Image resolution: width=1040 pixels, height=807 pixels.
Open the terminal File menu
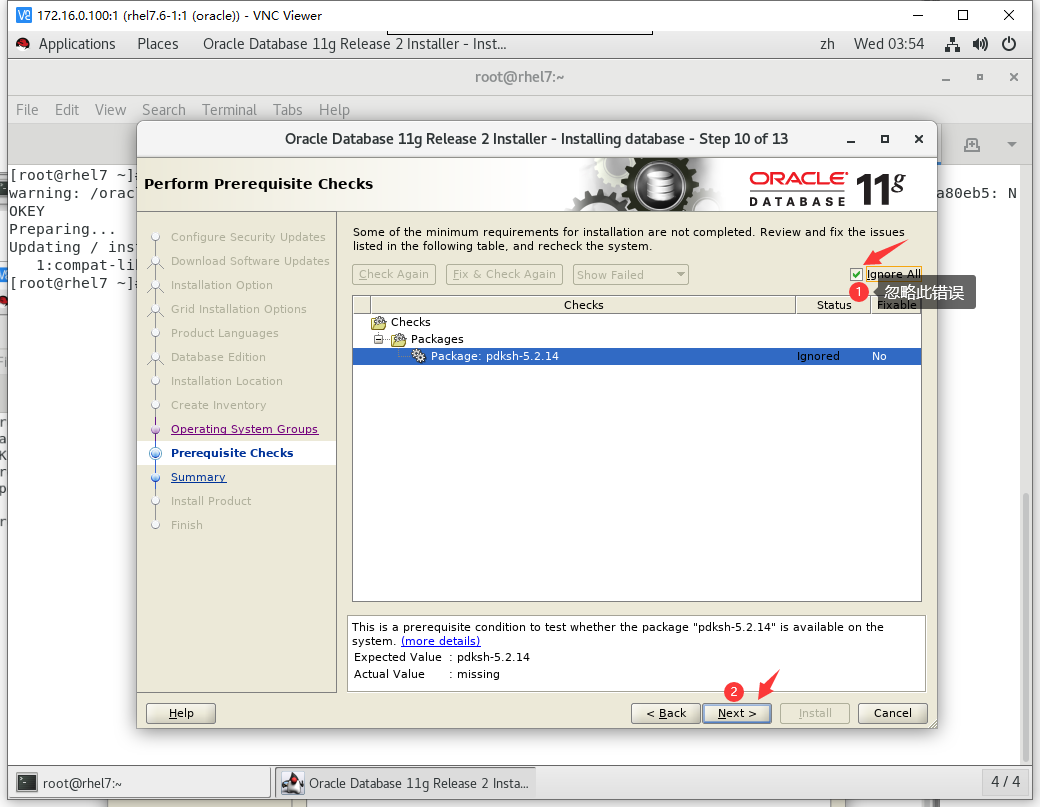(x=27, y=110)
